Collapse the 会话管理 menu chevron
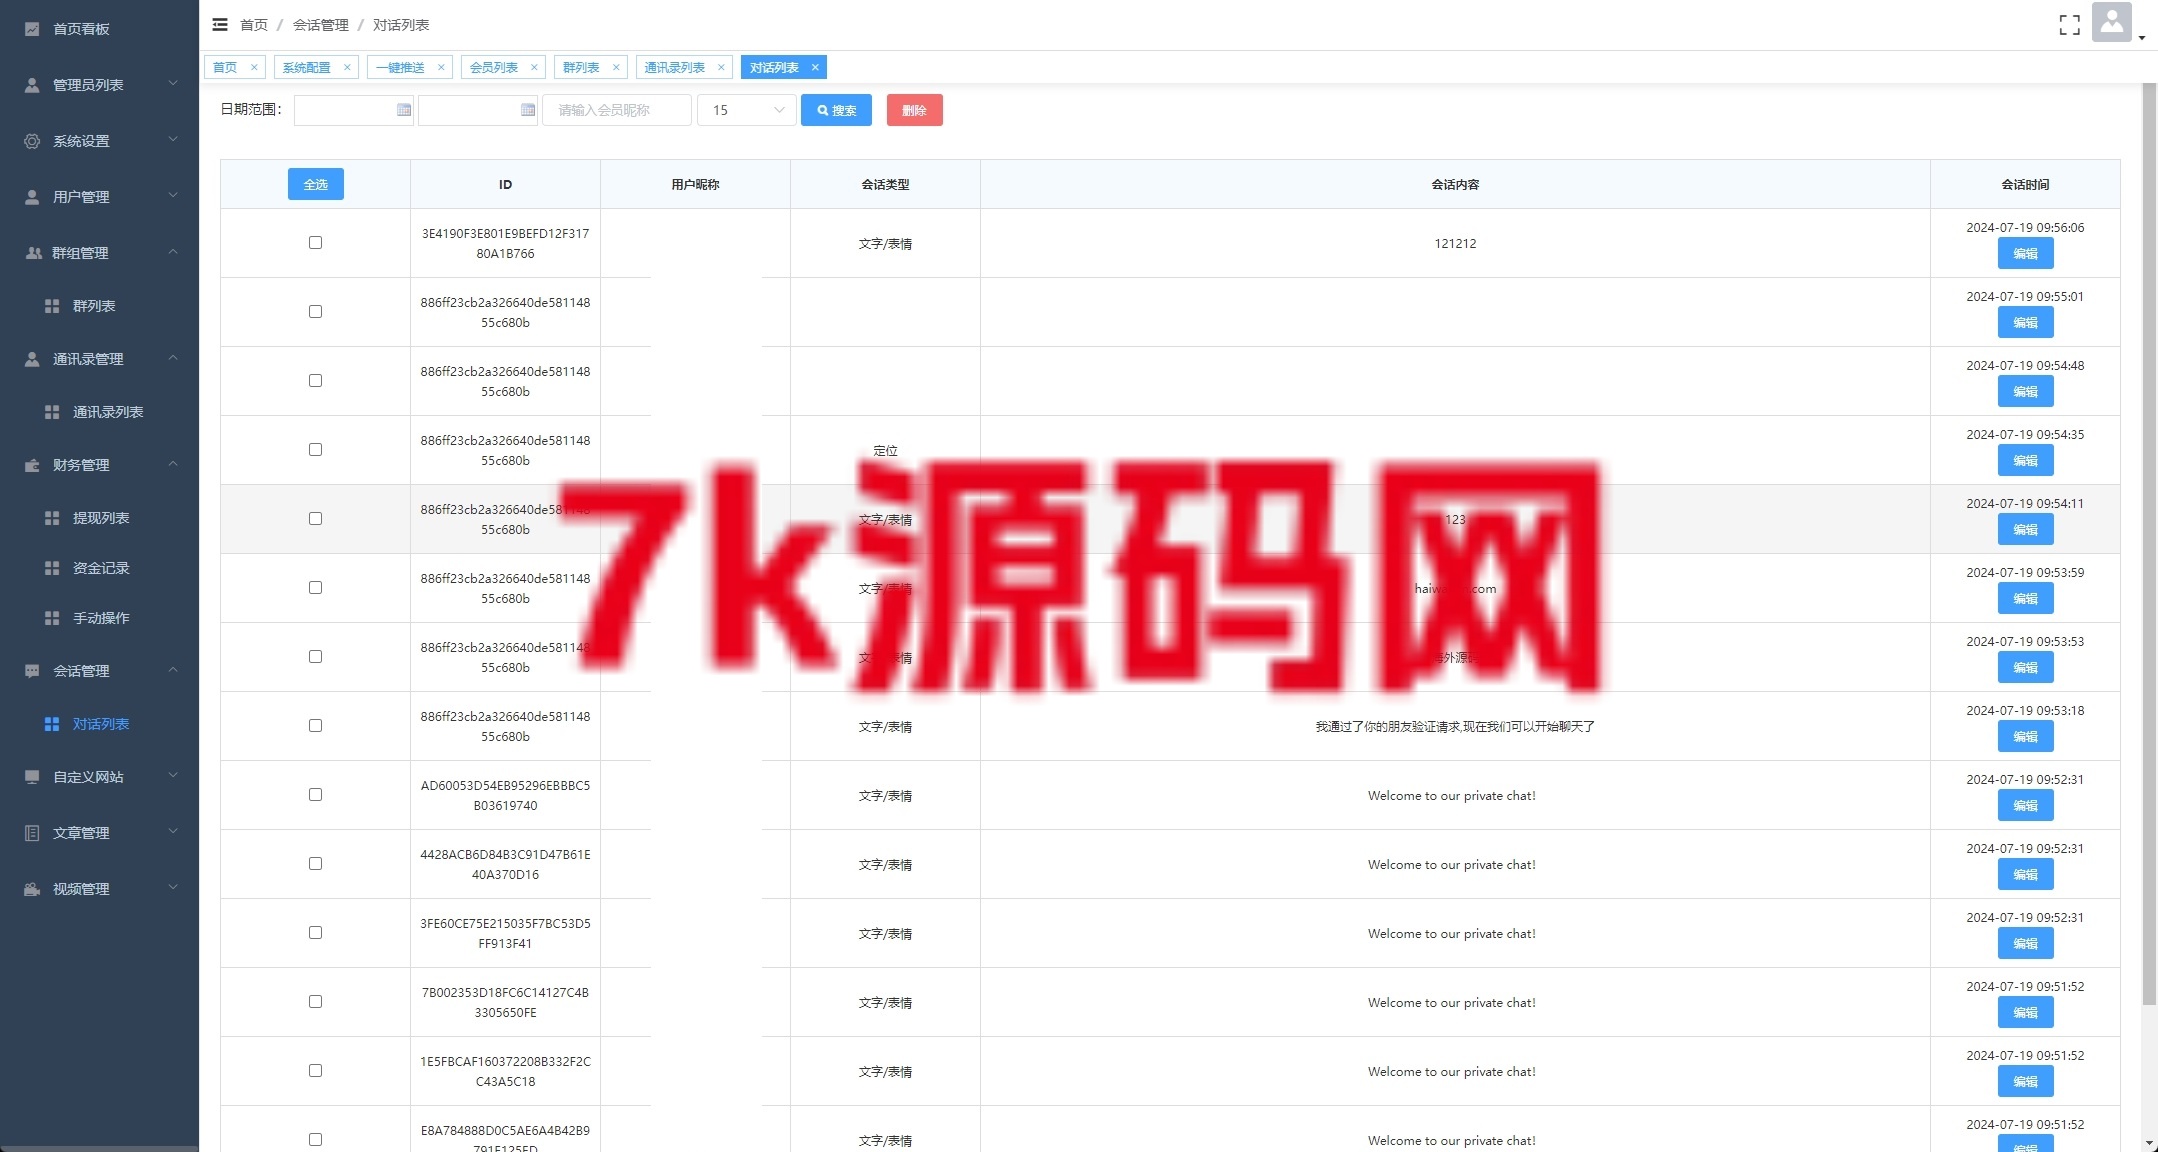 pos(173,670)
